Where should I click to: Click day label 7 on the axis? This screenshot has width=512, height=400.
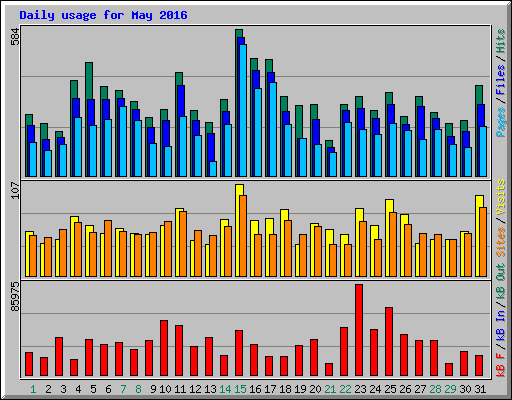[123, 389]
